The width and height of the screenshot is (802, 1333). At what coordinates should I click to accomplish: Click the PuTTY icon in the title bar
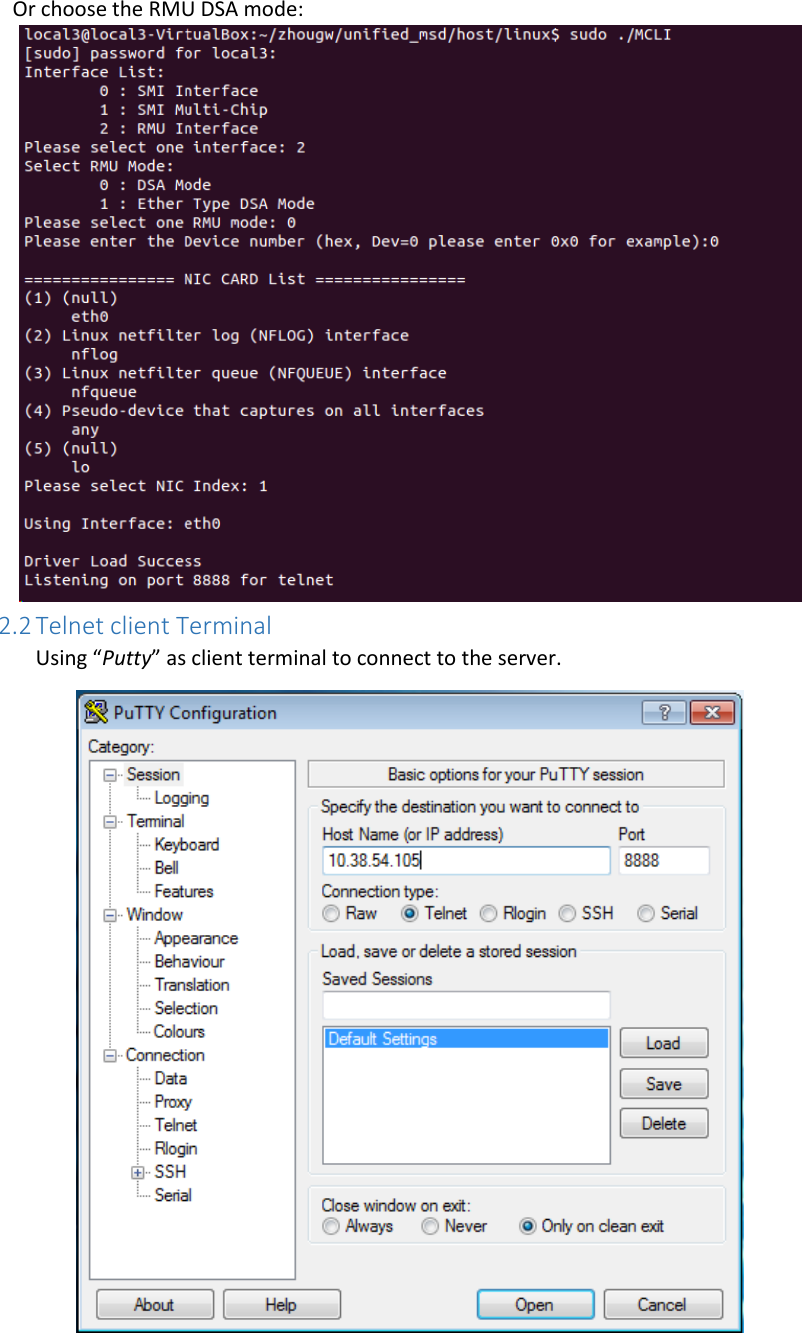(96, 712)
